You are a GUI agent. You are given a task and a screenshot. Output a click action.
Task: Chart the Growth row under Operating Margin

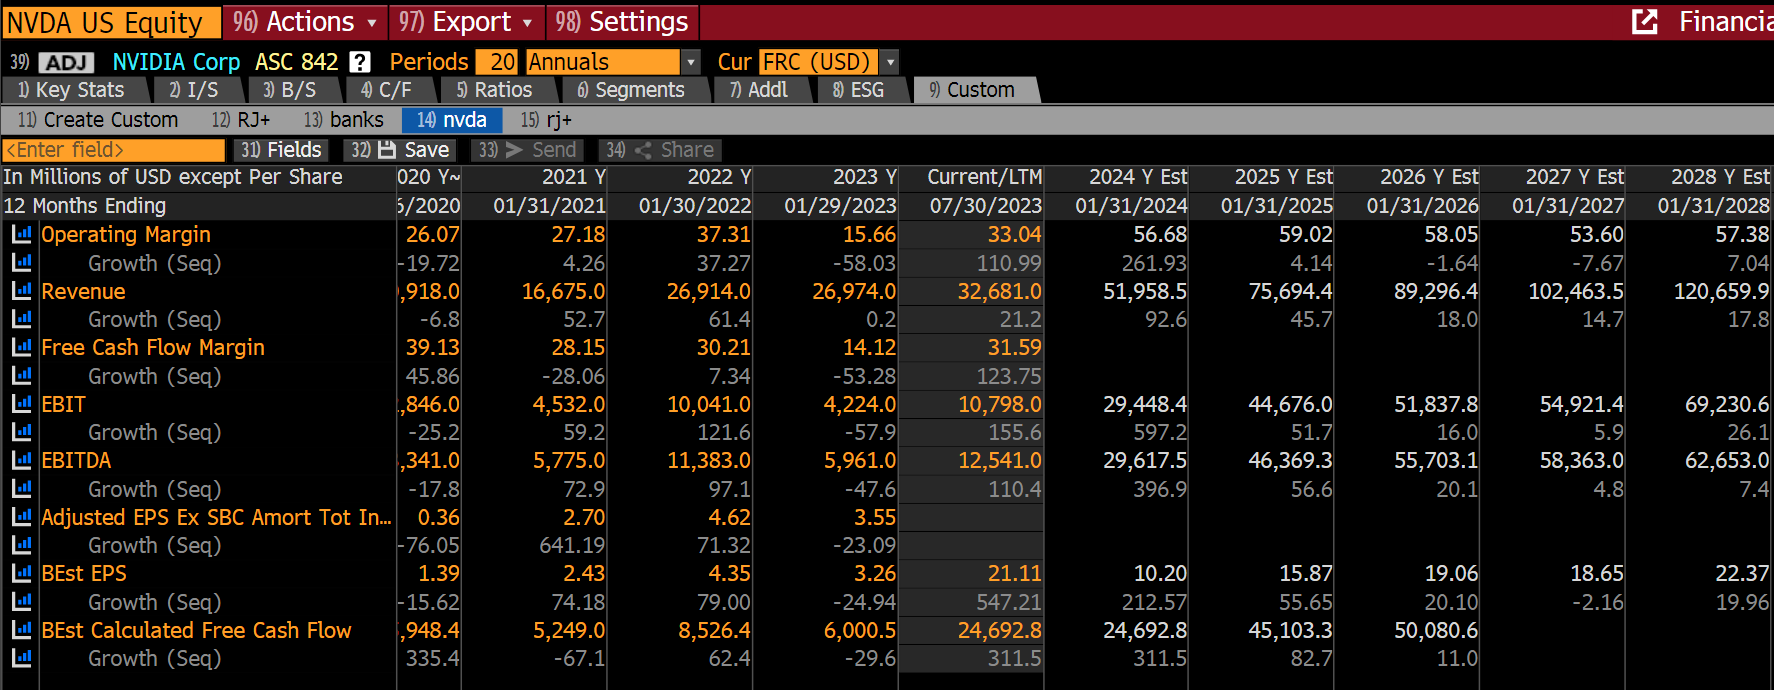pyautogui.click(x=21, y=263)
